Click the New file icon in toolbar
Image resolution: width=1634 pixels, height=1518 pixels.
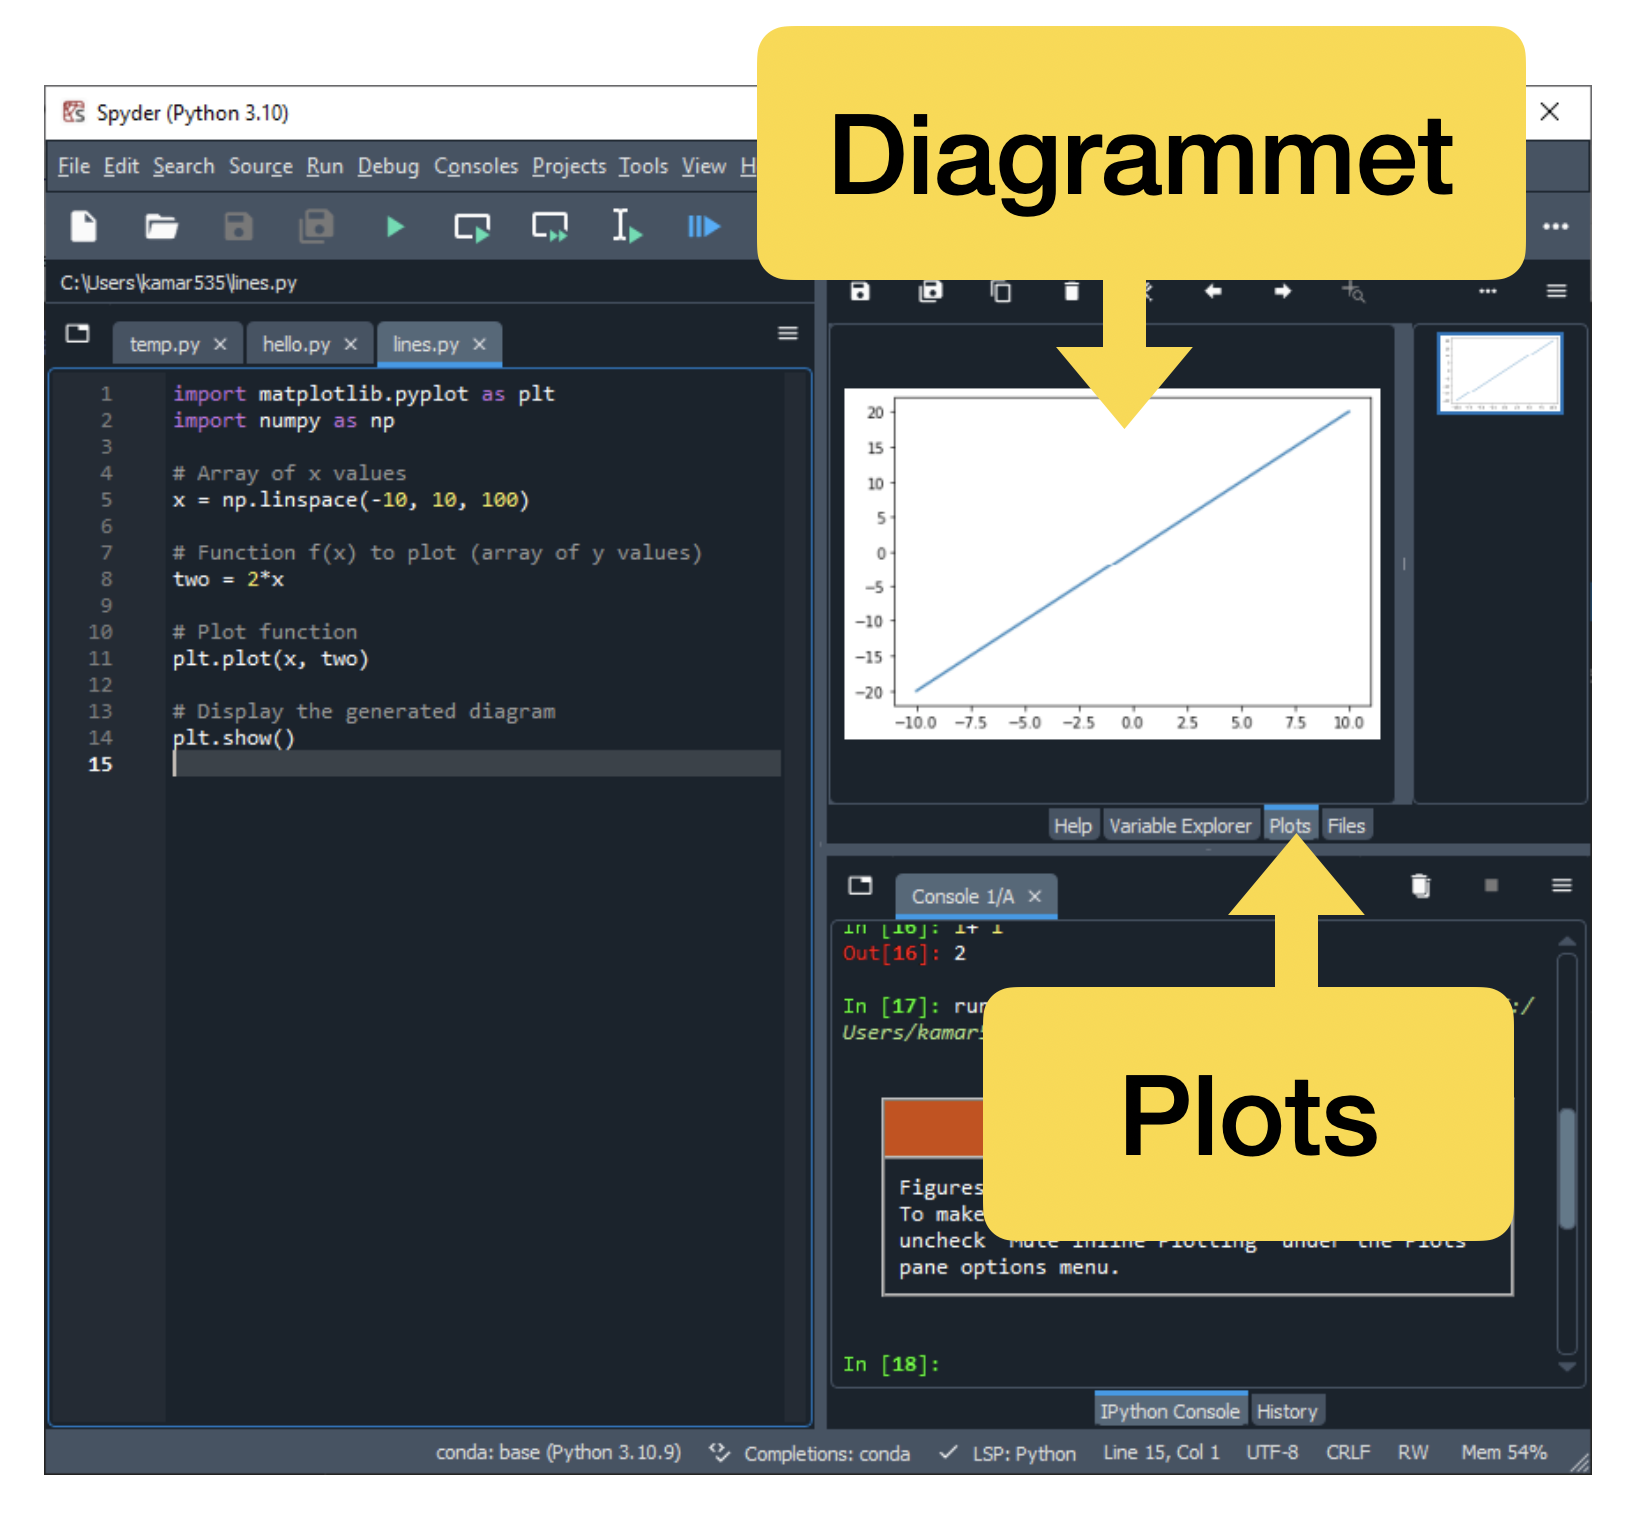coord(84,227)
